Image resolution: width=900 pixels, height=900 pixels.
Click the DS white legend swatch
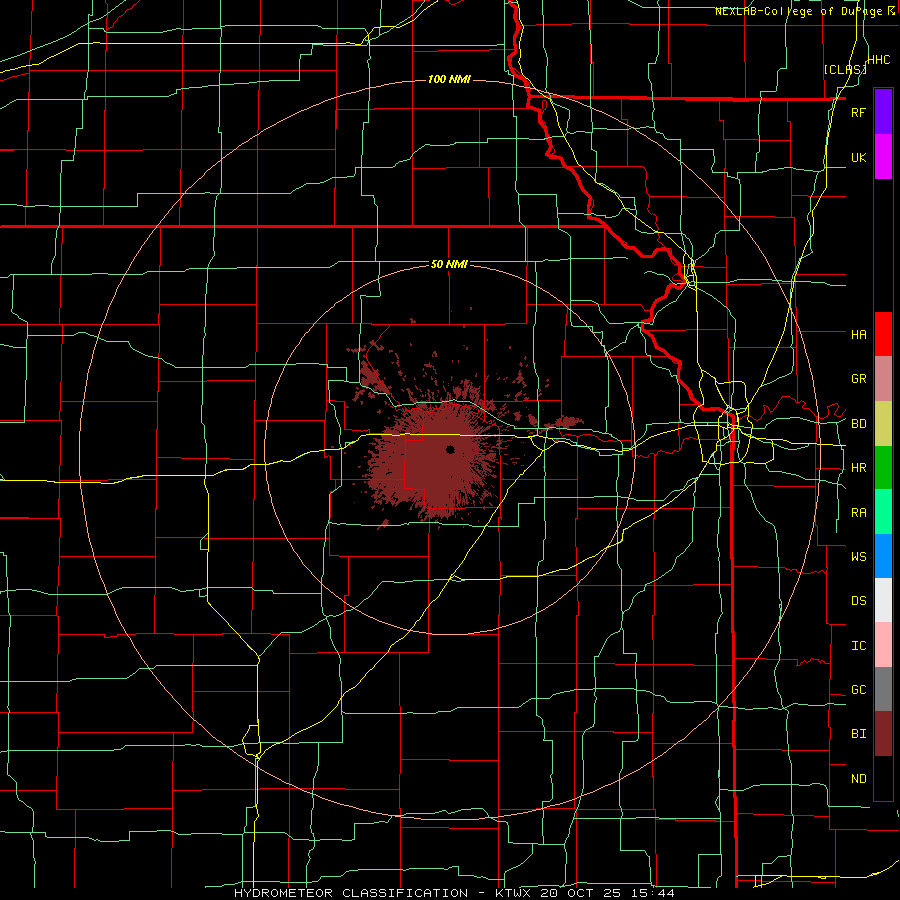[883, 600]
